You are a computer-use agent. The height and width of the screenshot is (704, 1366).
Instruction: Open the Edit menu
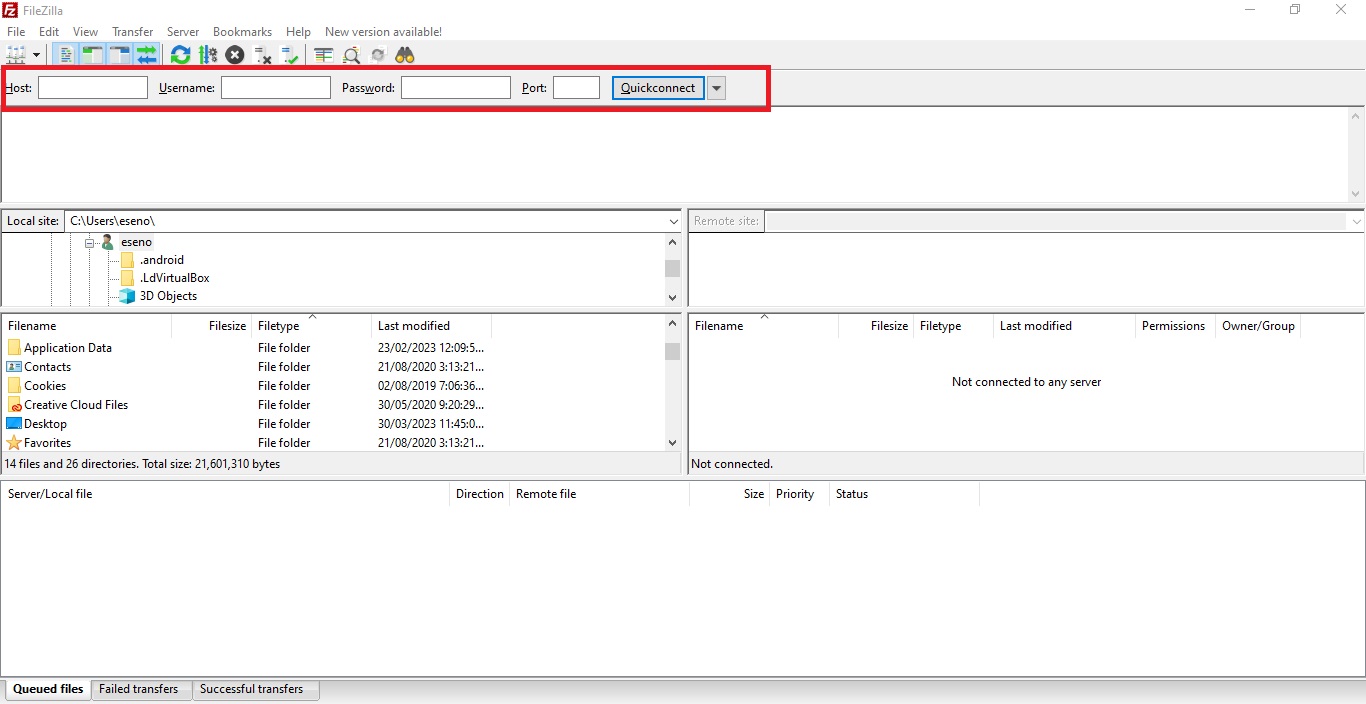pos(49,32)
